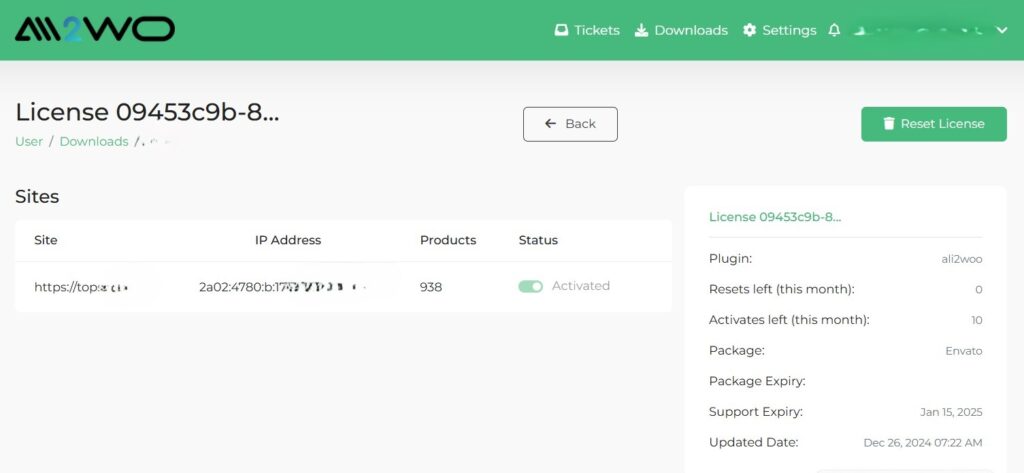The height and width of the screenshot is (473, 1024).
Task: Click the Downloads arrow icon in the header
Action: tap(642, 30)
